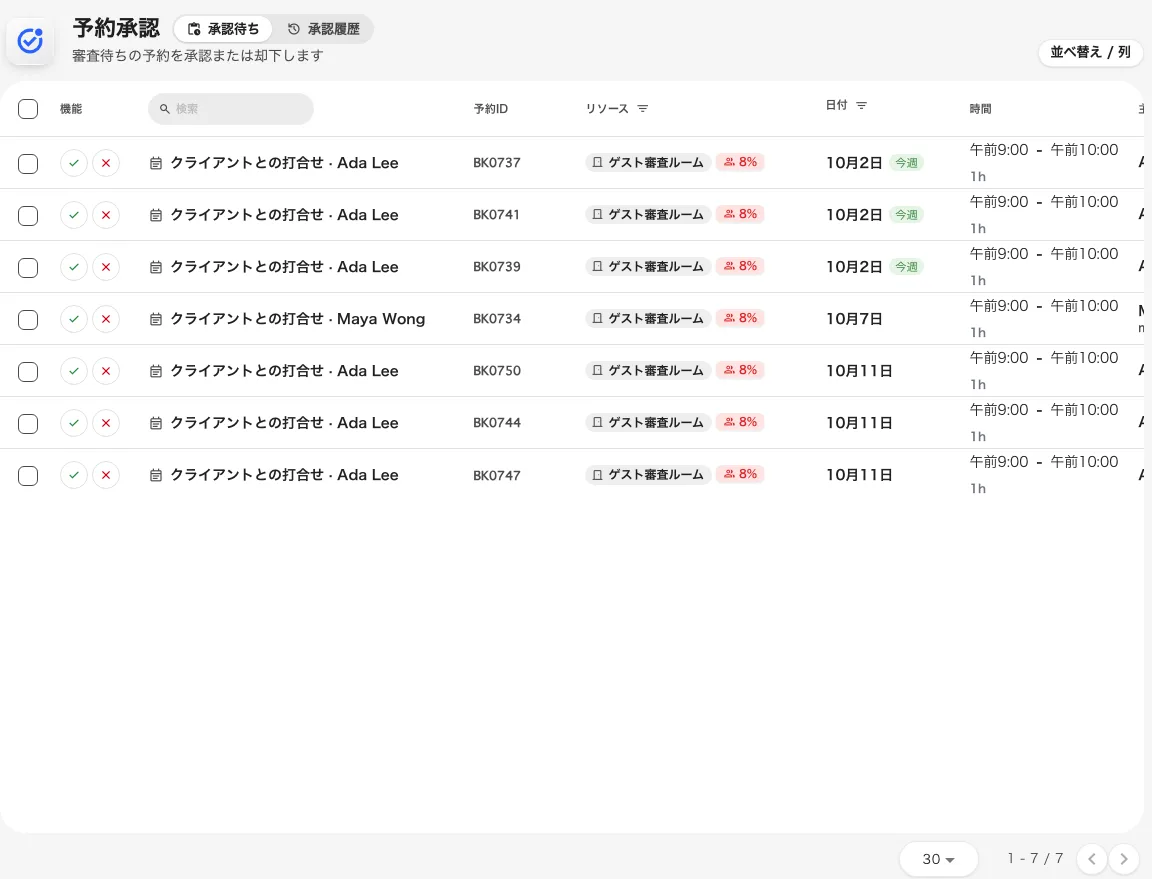This screenshot has height=879, width=1152.
Task: Open the rows-per-page dropdown showing 30
Action: pos(938,858)
